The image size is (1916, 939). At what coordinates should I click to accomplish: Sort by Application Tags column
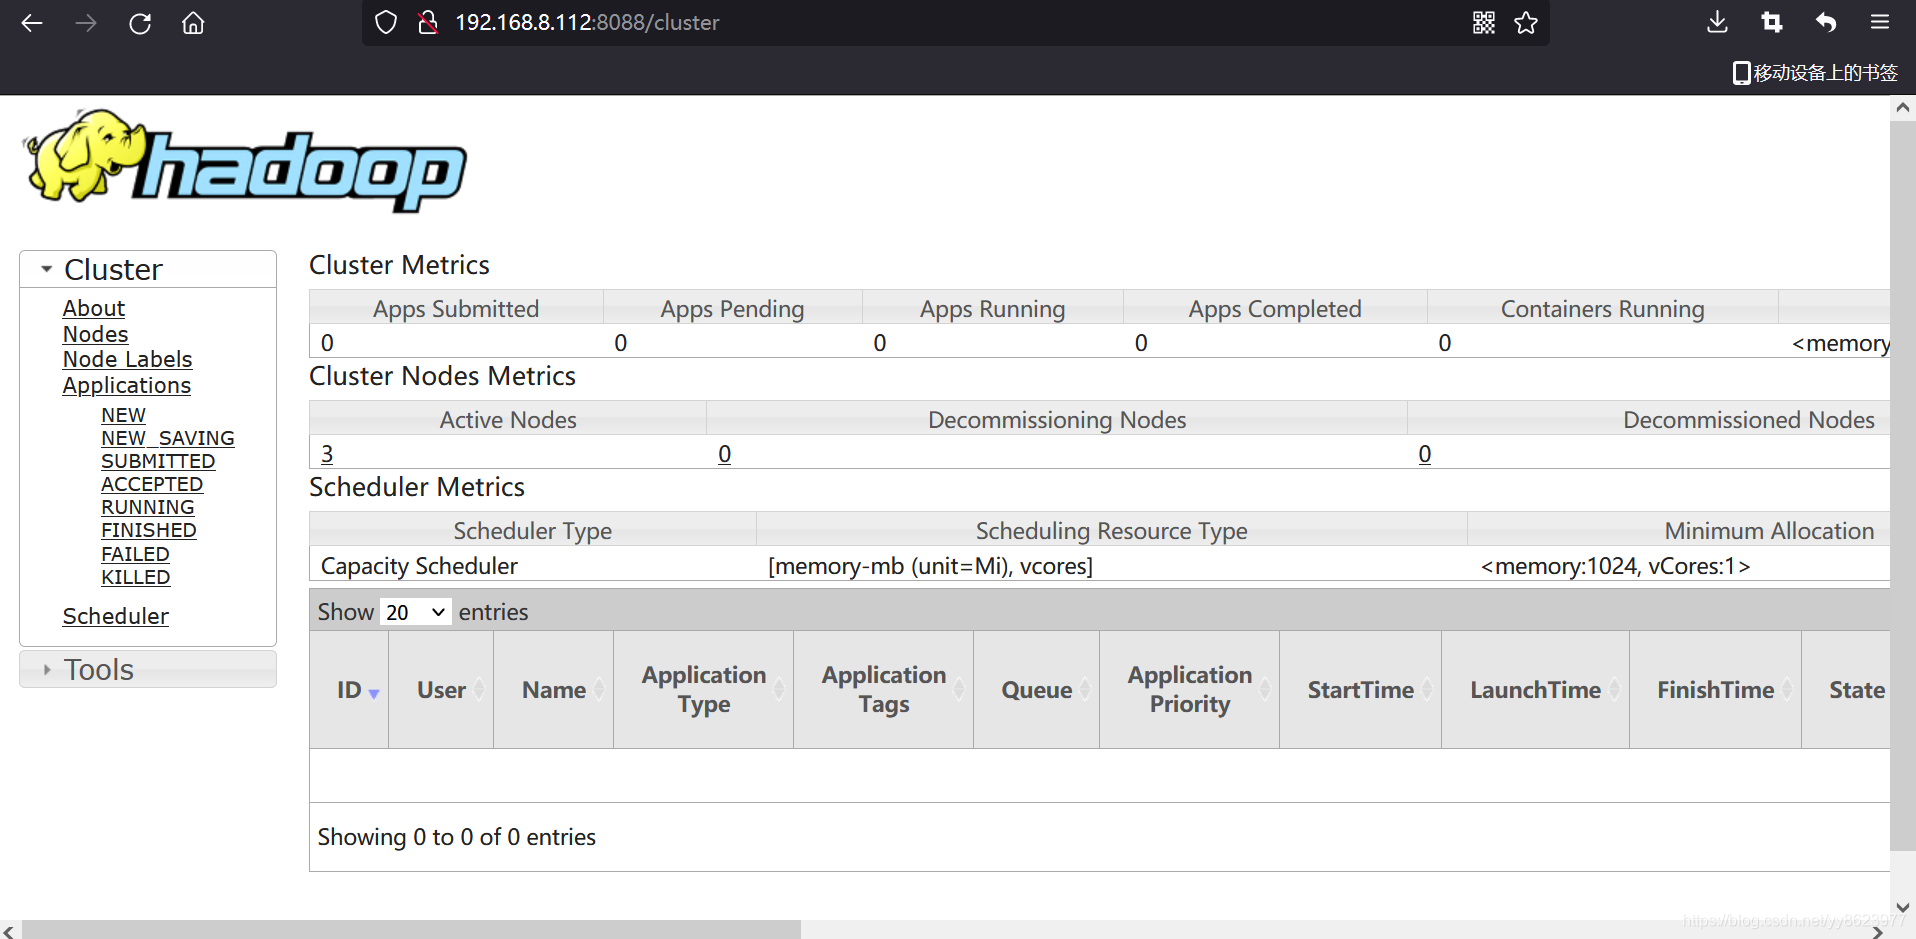coord(884,690)
